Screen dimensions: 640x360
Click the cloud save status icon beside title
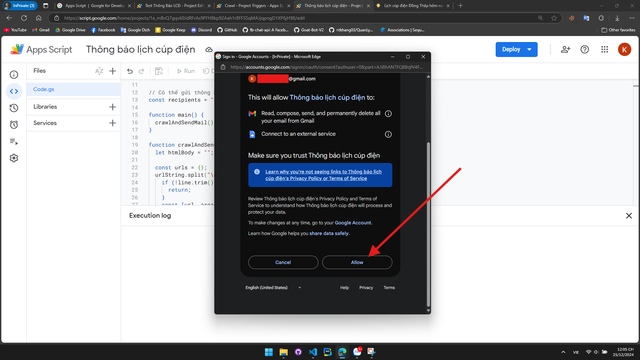coord(209,50)
